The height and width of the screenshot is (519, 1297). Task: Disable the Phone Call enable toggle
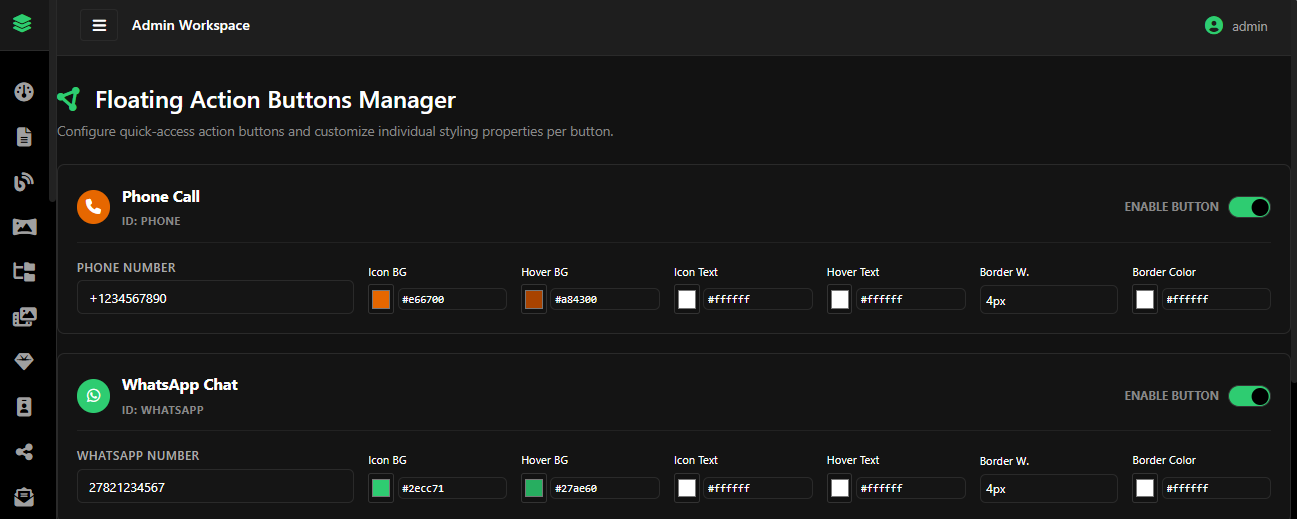1249,207
